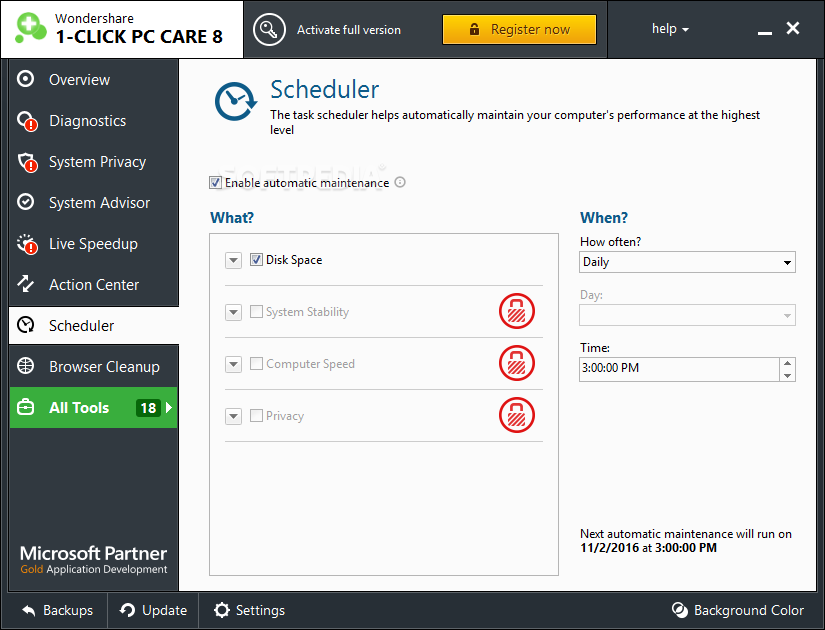Viewport: 825px width, 630px height.
Task: Decrease time with the down spinner arrow
Action: point(787,375)
